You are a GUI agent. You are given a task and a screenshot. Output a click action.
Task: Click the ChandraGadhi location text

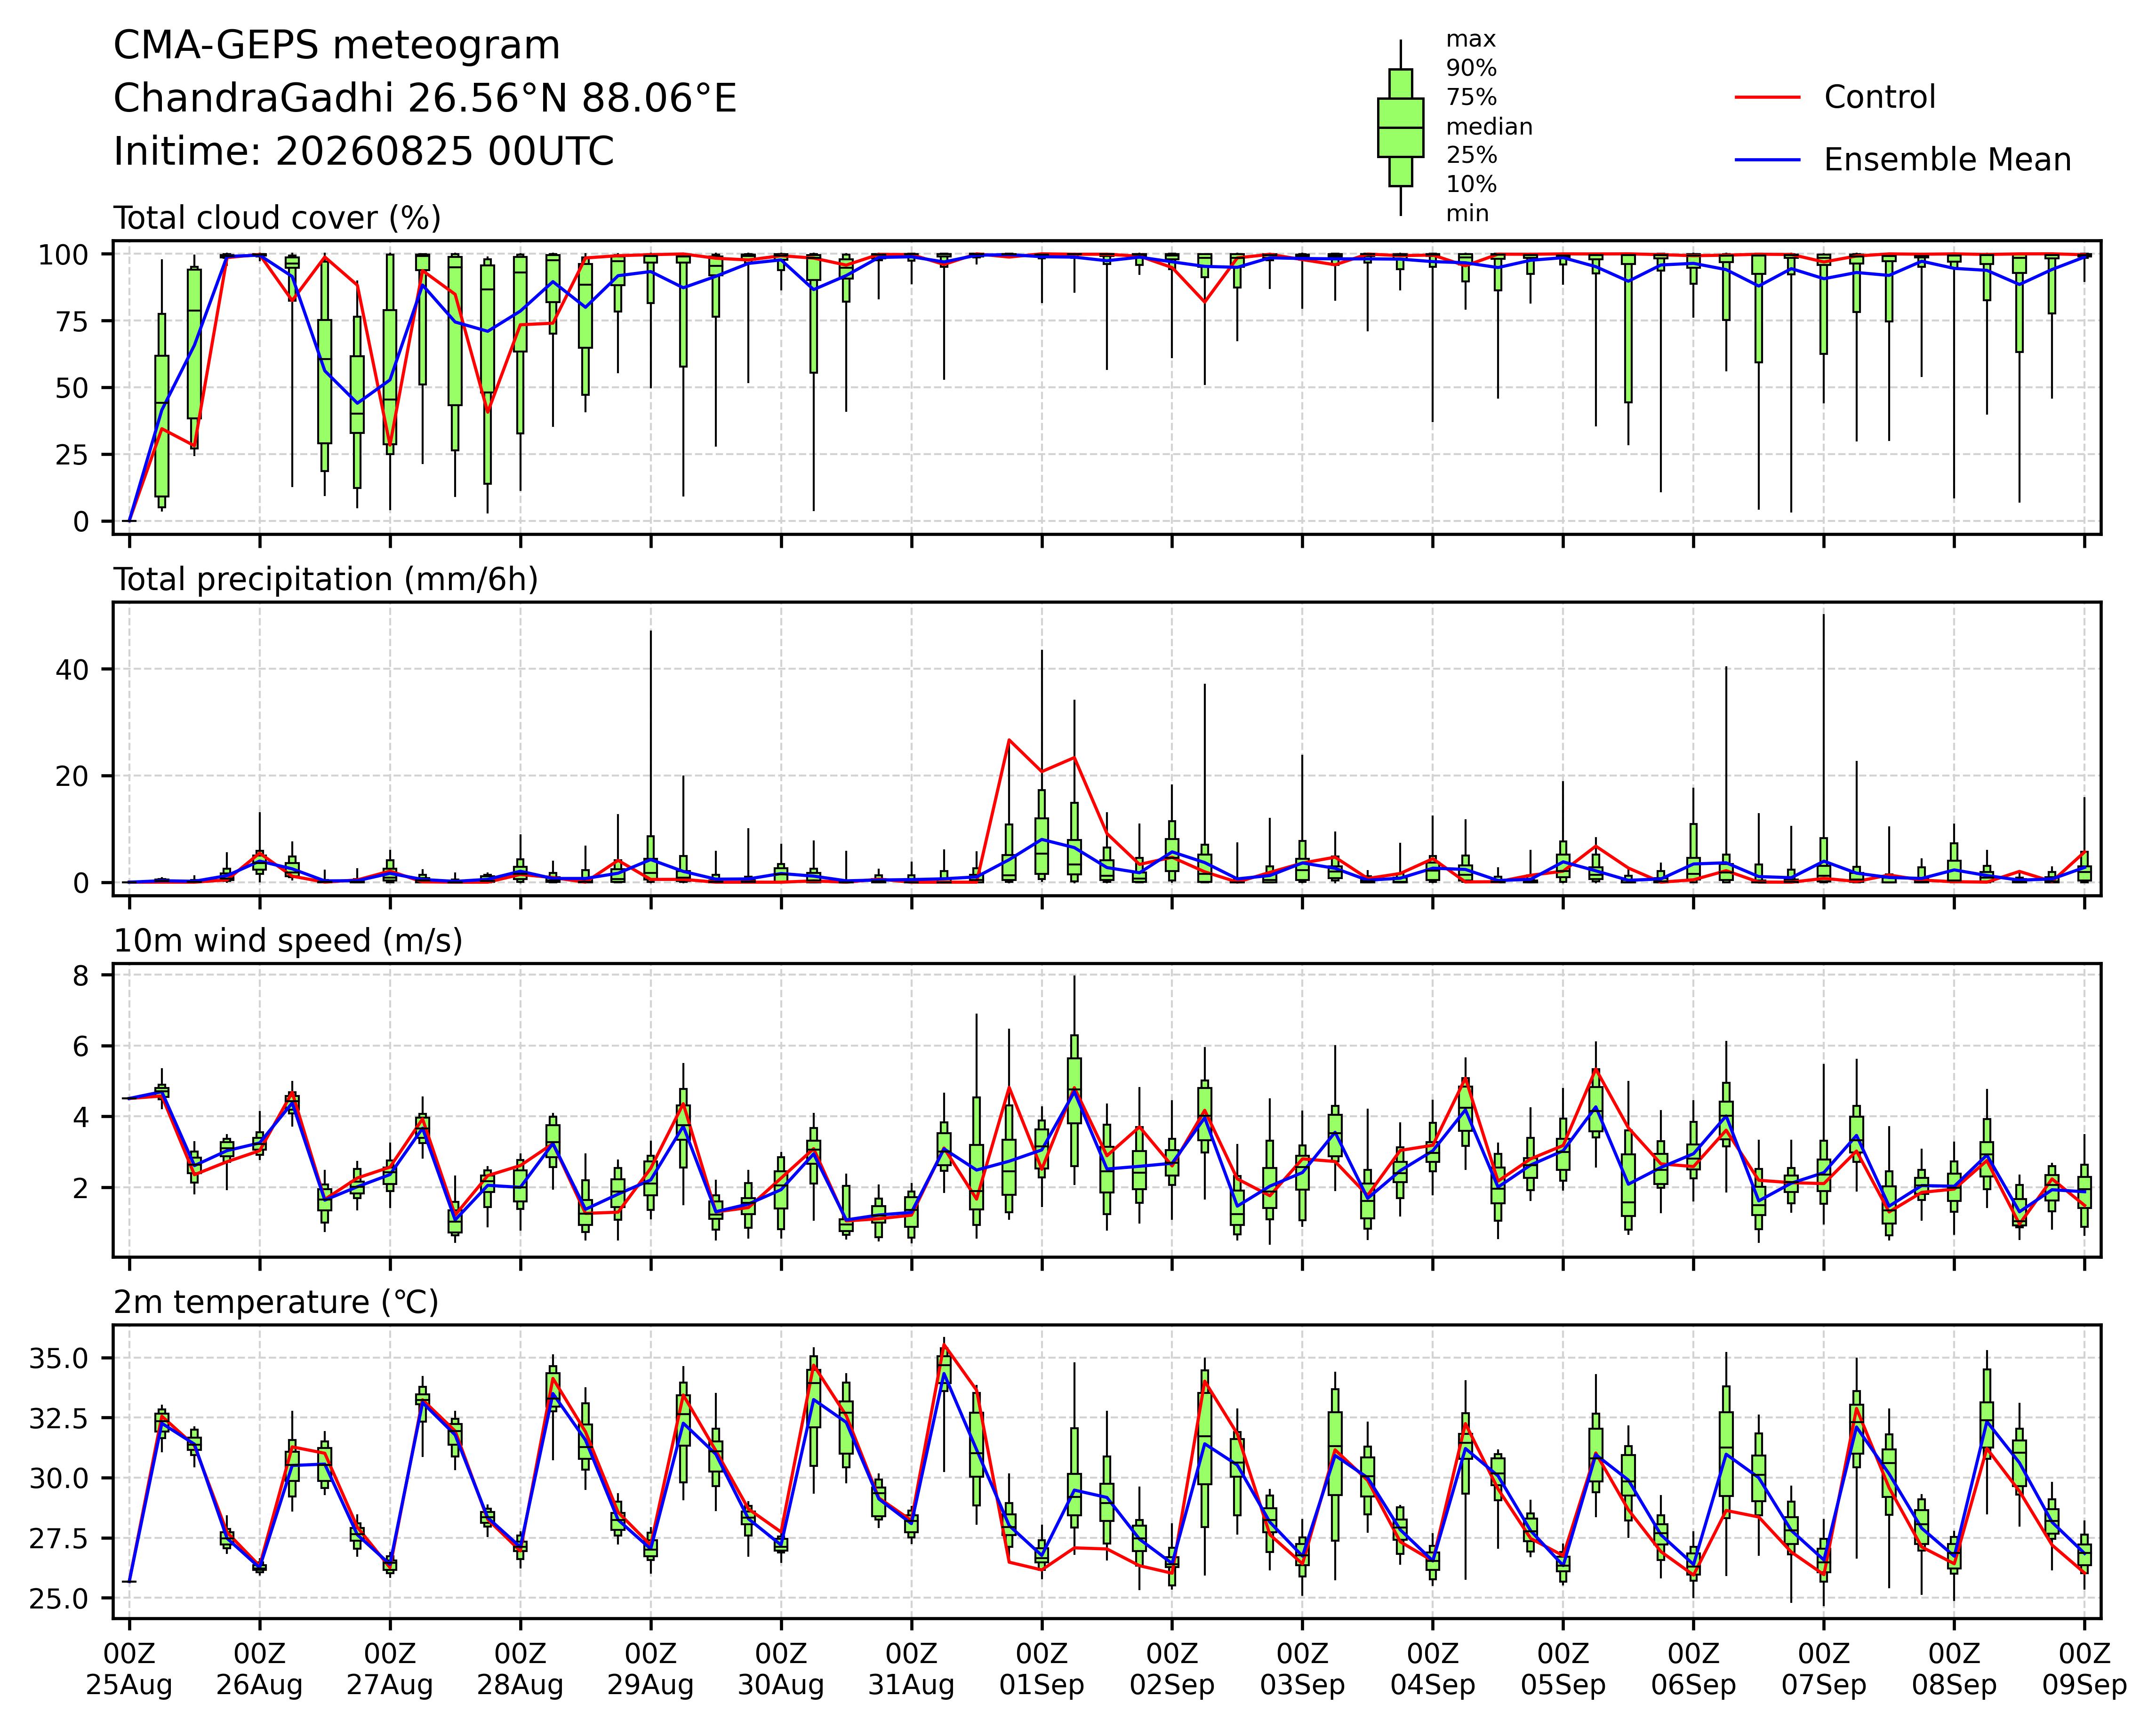425,99
